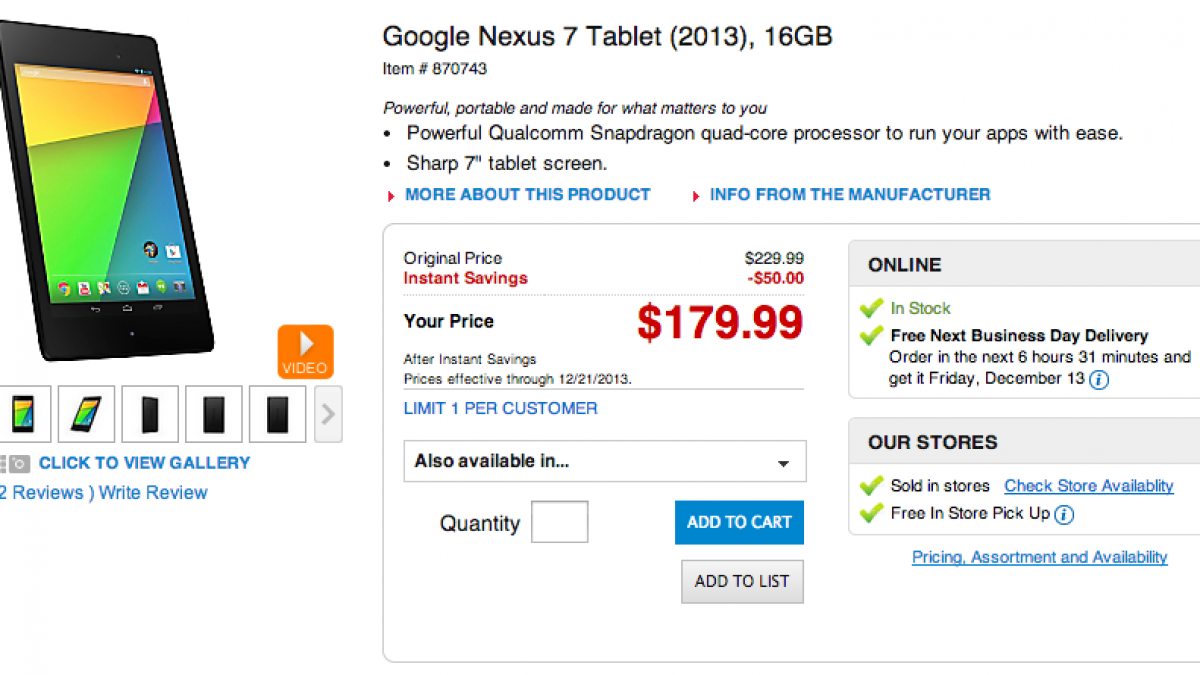Open CLICK TO VIEW GALLERY link
The width and height of the screenshot is (1200, 675).
click(144, 463)
